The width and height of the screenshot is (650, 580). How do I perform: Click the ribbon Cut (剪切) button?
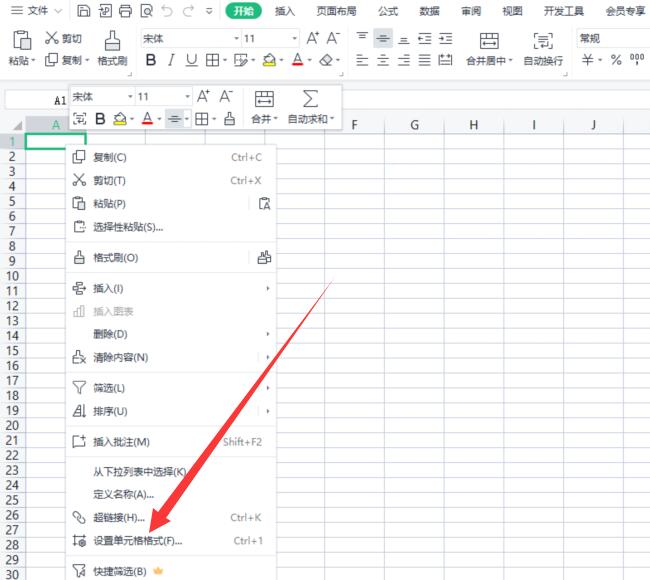coord(63,38)
